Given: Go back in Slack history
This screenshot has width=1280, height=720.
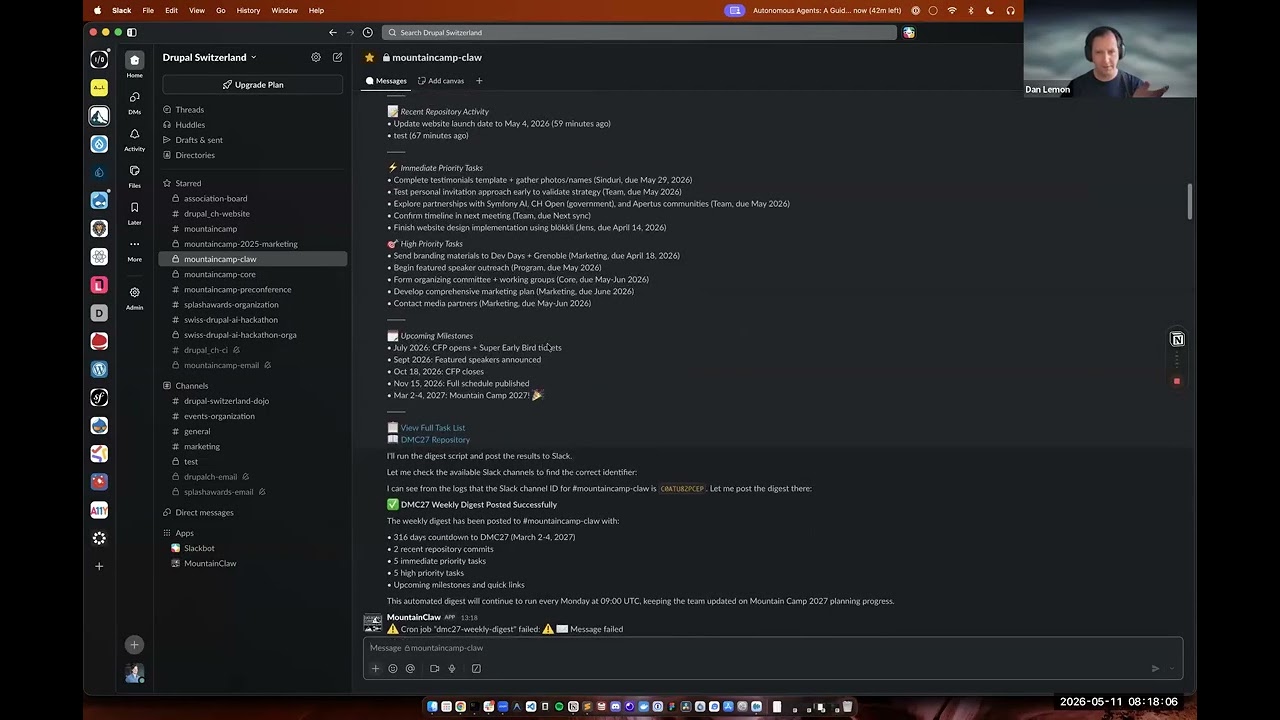Looking at the screenshot, I should 333,32.
